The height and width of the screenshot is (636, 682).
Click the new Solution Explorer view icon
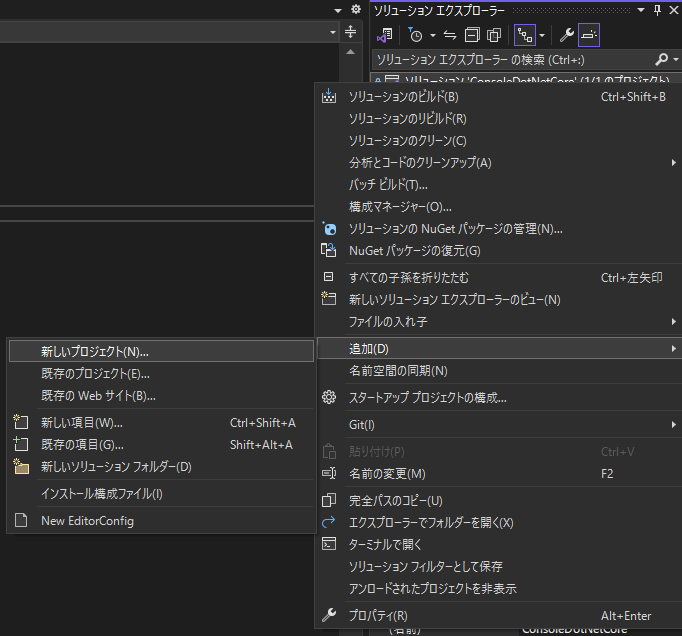(329, 298)
